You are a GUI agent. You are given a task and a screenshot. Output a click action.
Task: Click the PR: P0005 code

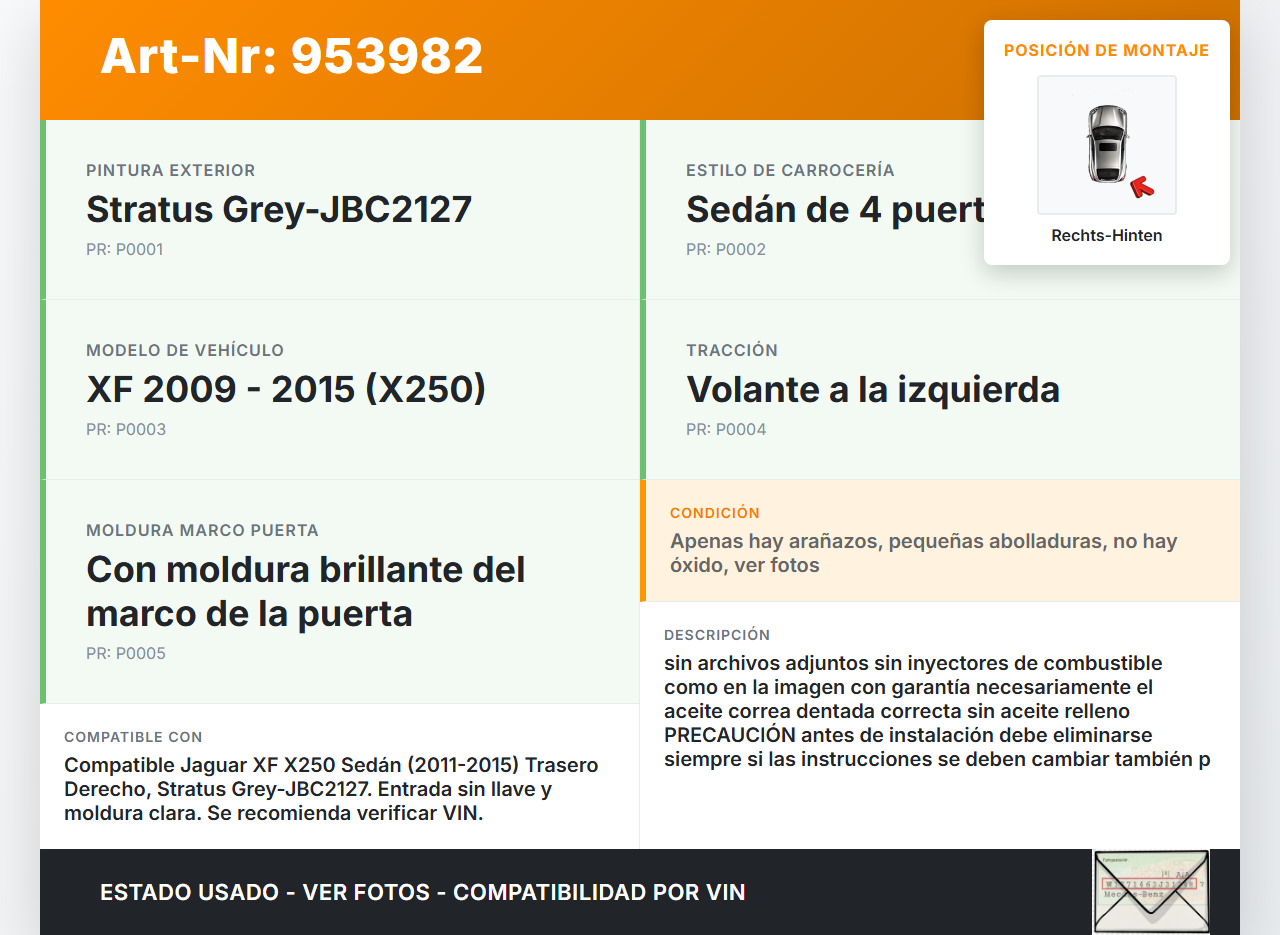click(x=126, y=654)
